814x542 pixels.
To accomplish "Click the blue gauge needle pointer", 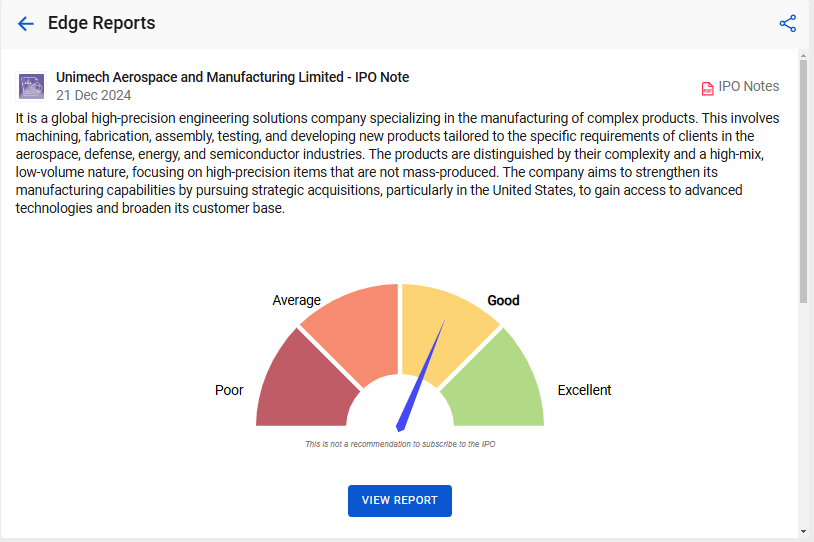I will click(420, 376).
